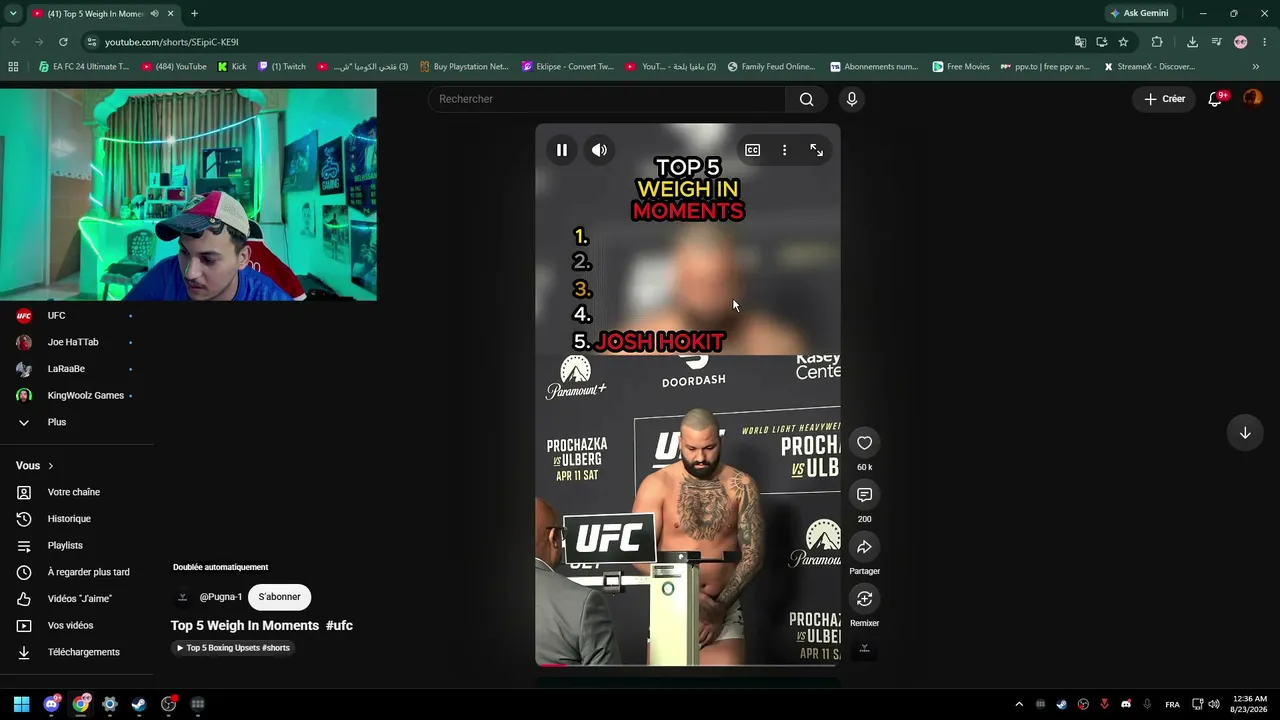Mute the Short's volume speaker icon
Image resolution: width=1280 pixels, height=720 pixels.
click(x=599, y=150)
